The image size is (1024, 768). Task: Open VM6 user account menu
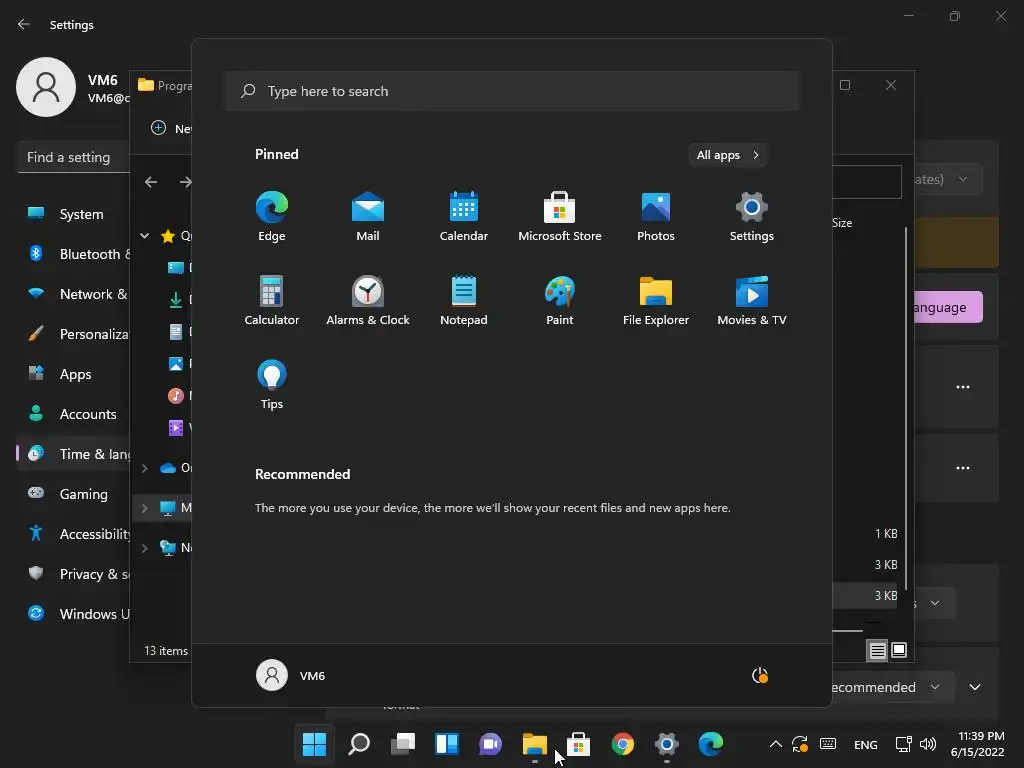(291, 675)
